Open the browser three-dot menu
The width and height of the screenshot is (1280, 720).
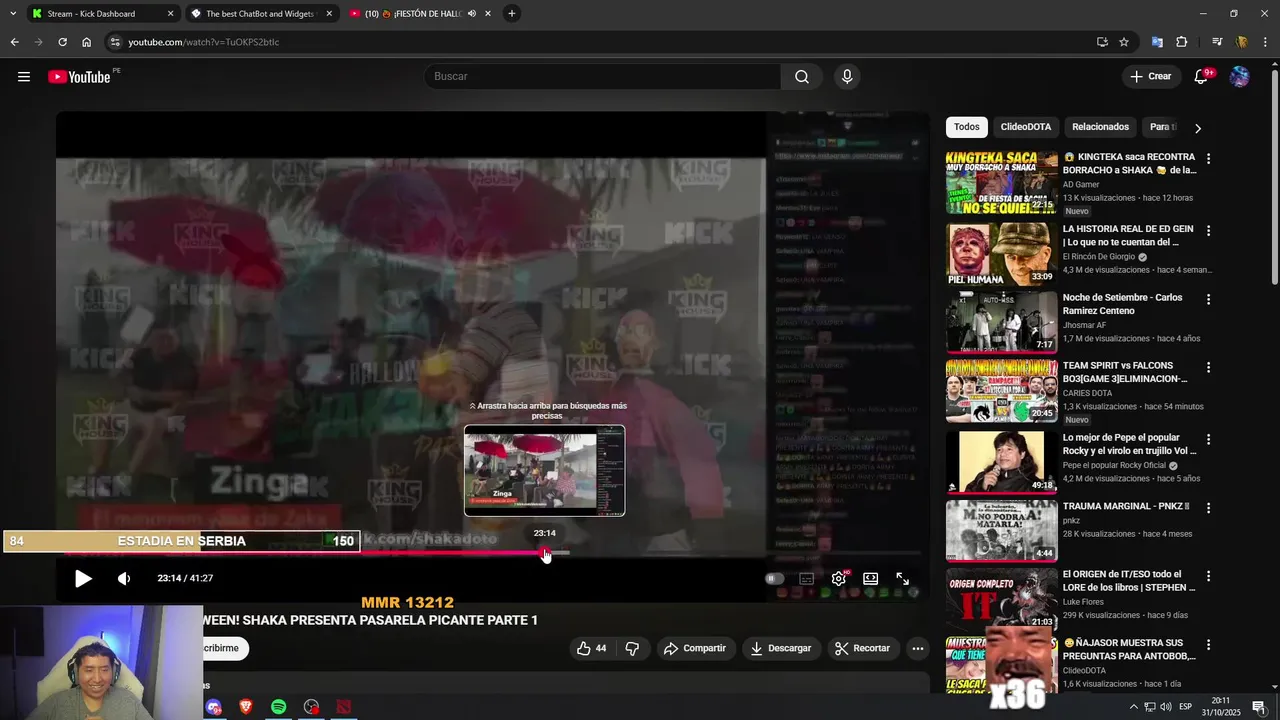pyautogui.click(x=1264, y=42)
